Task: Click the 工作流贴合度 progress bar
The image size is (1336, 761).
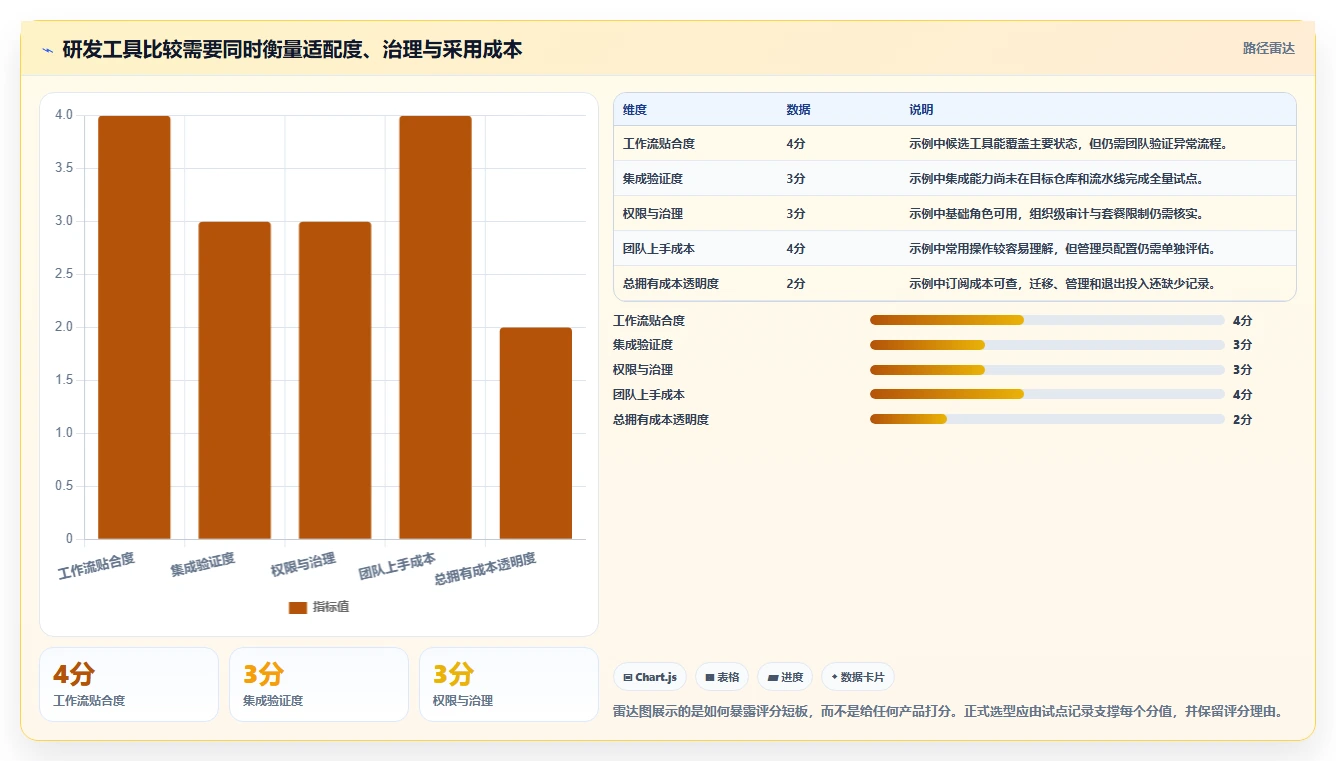Action: click(x=1047, y=320)
